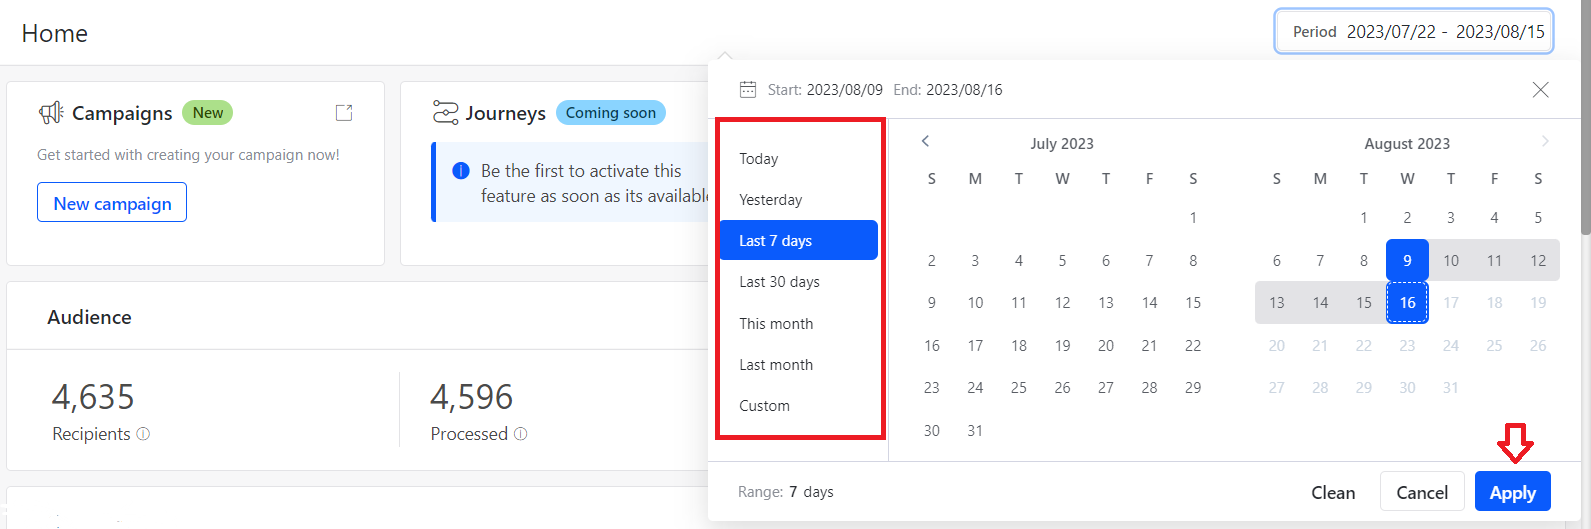The height and width of the screenshot is (529, 1591).
Task: Pick August 16 in the calendar
Action: coord(1407,303)
